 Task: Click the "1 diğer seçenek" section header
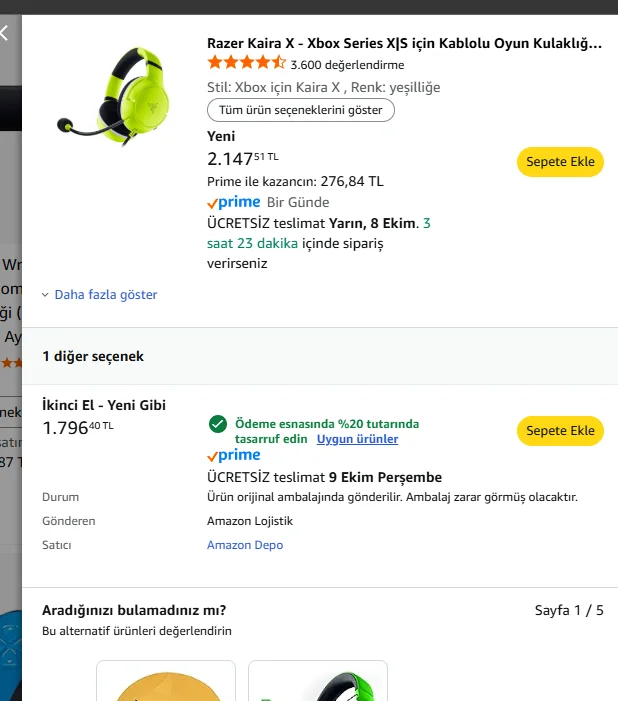click(93, 356)
